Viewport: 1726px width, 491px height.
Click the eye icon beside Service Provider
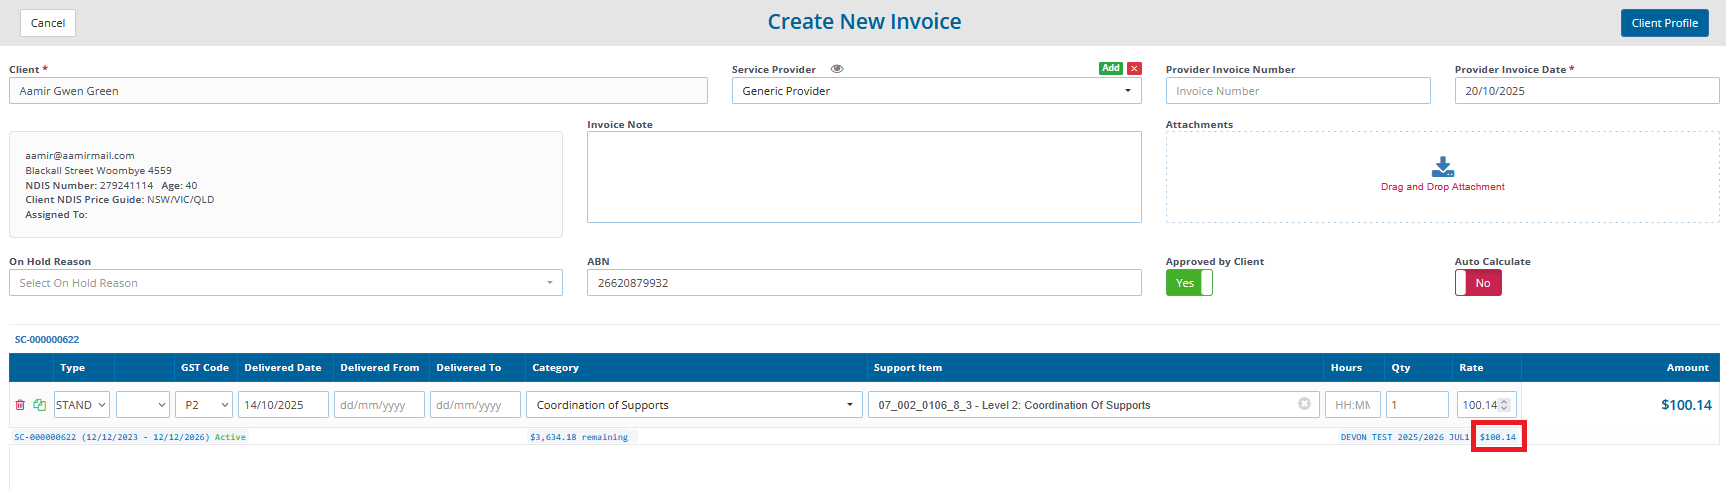point(837,69)
